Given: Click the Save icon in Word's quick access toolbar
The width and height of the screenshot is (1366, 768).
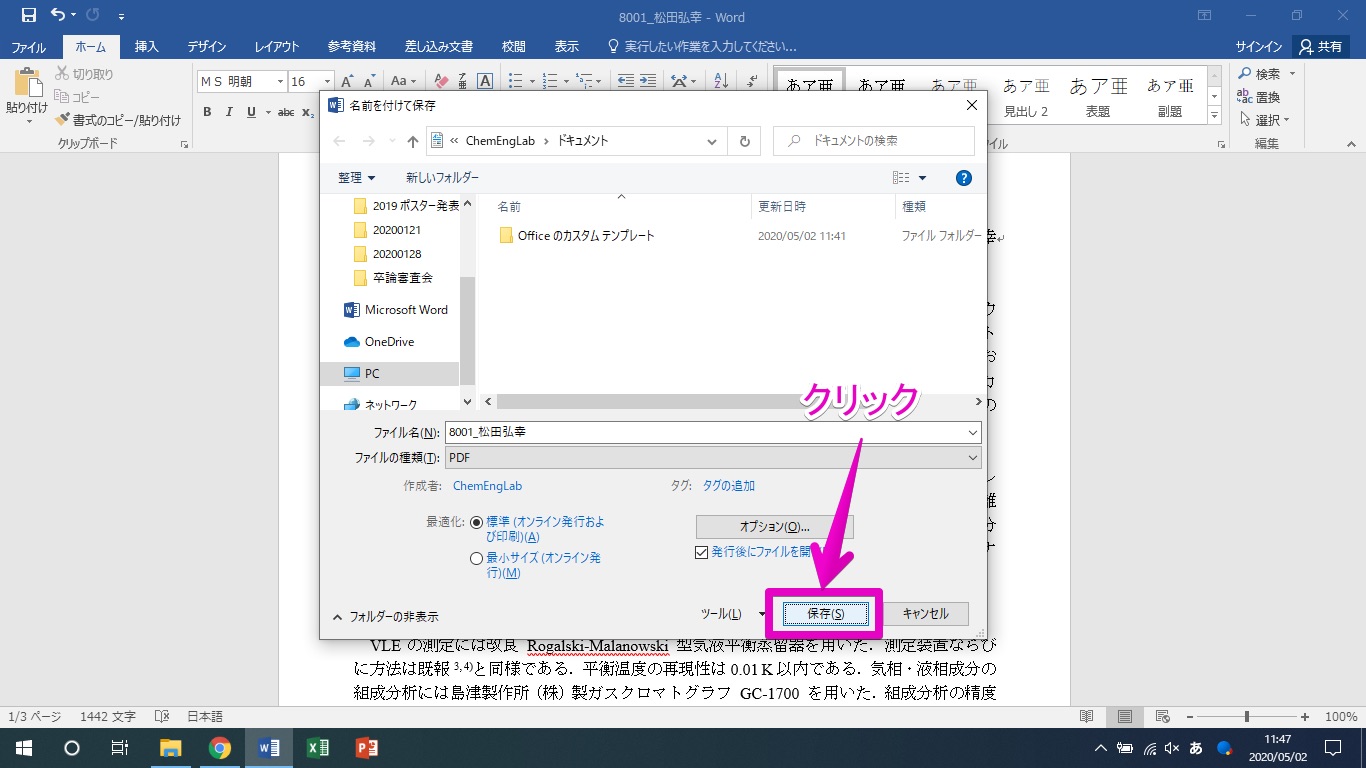Looking at the screenshot, I should 28,15.
